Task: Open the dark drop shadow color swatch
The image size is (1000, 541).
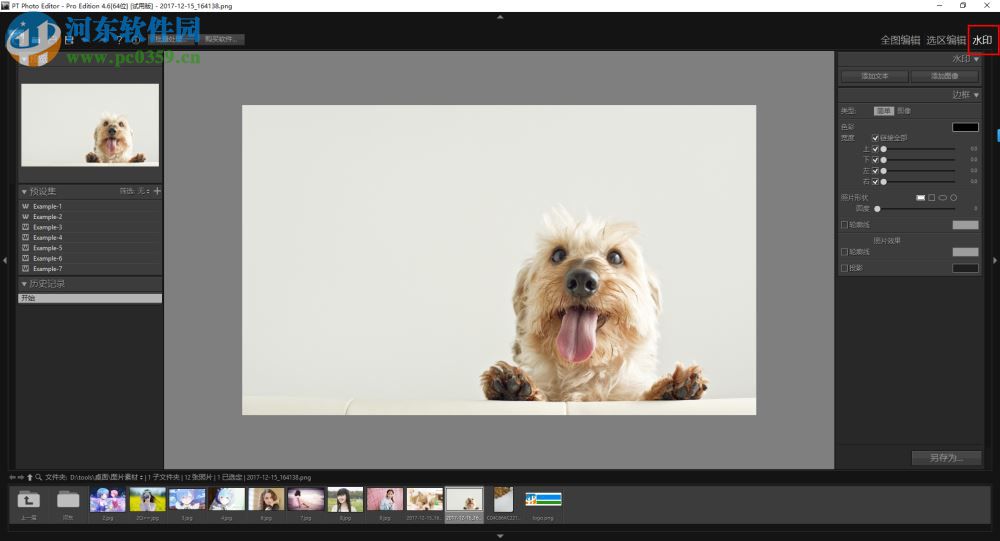Action: (965, 268)
